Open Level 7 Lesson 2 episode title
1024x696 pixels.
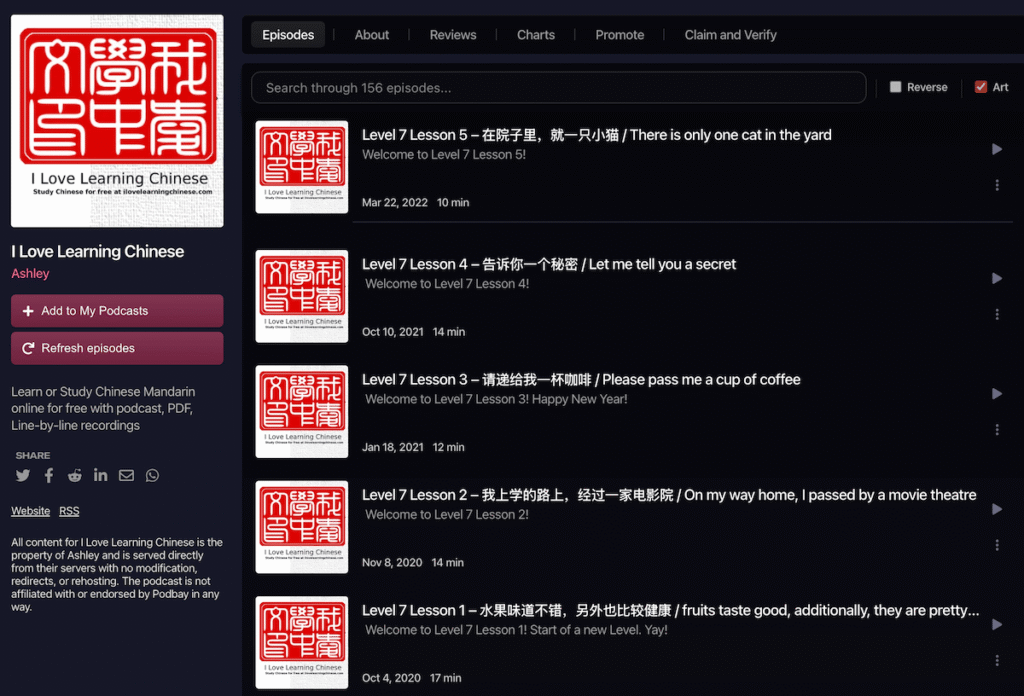[669, 495]
